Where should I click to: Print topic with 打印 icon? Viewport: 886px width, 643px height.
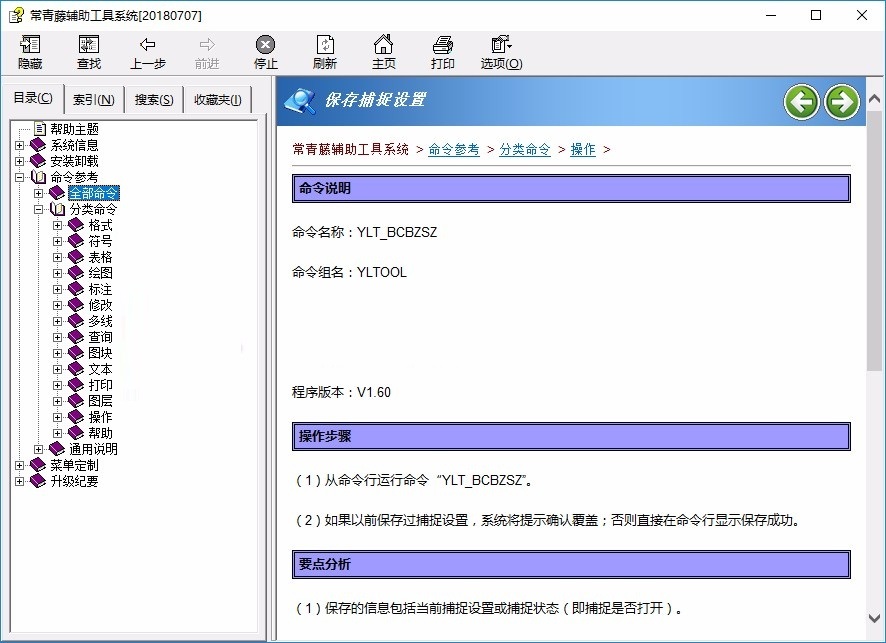(442, 51)
